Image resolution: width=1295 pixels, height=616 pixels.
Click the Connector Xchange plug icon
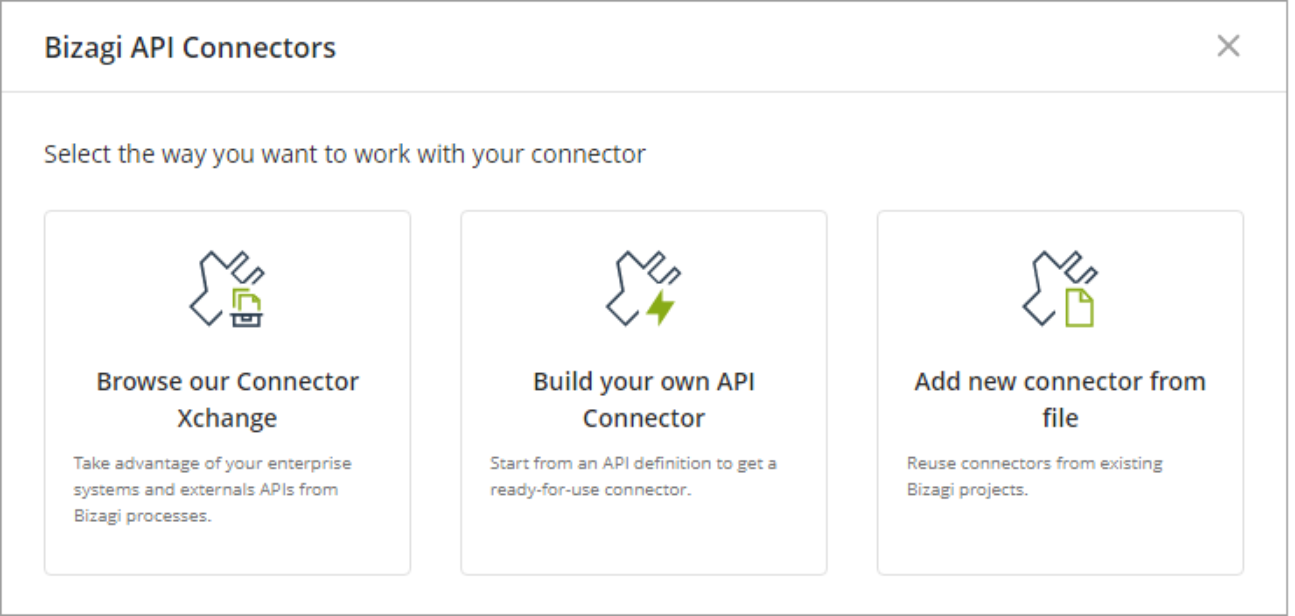(x=227, y=289)
